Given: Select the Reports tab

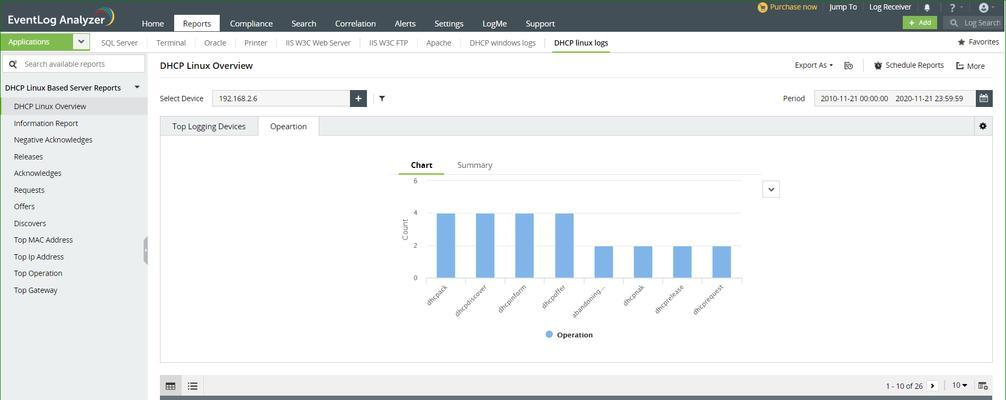Looking at the screenshot, I should [x=197, y=23].
